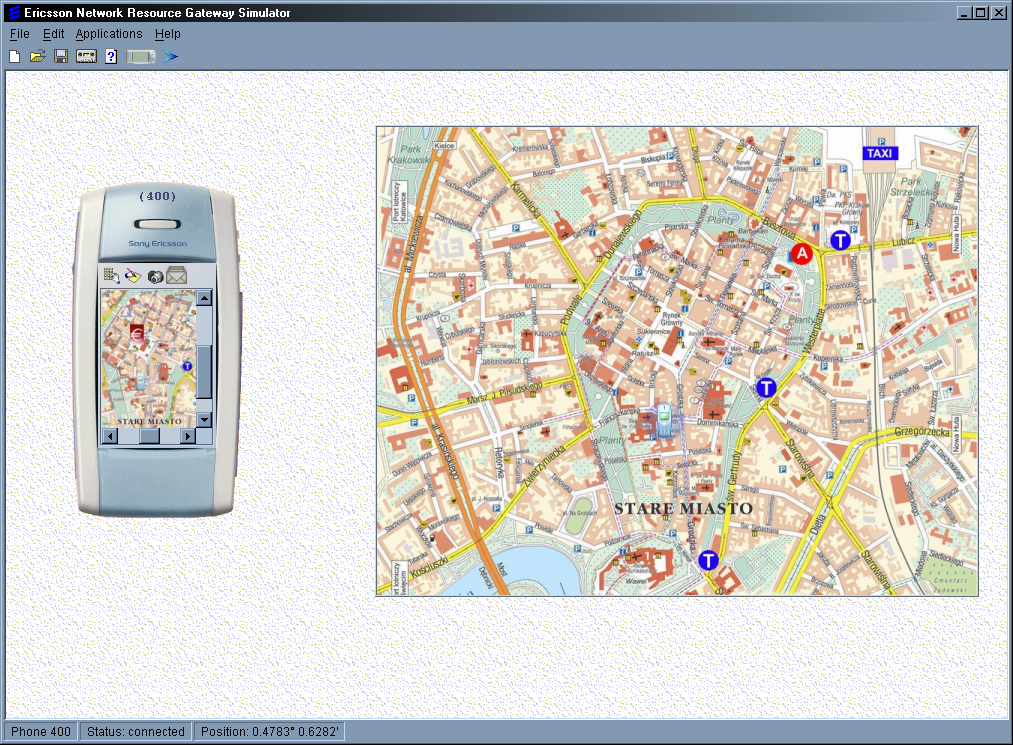This screenshot has height=745, width=1013.
Task: Tap the notepad pen icon on the phone
Action: [x=133, y=276]
